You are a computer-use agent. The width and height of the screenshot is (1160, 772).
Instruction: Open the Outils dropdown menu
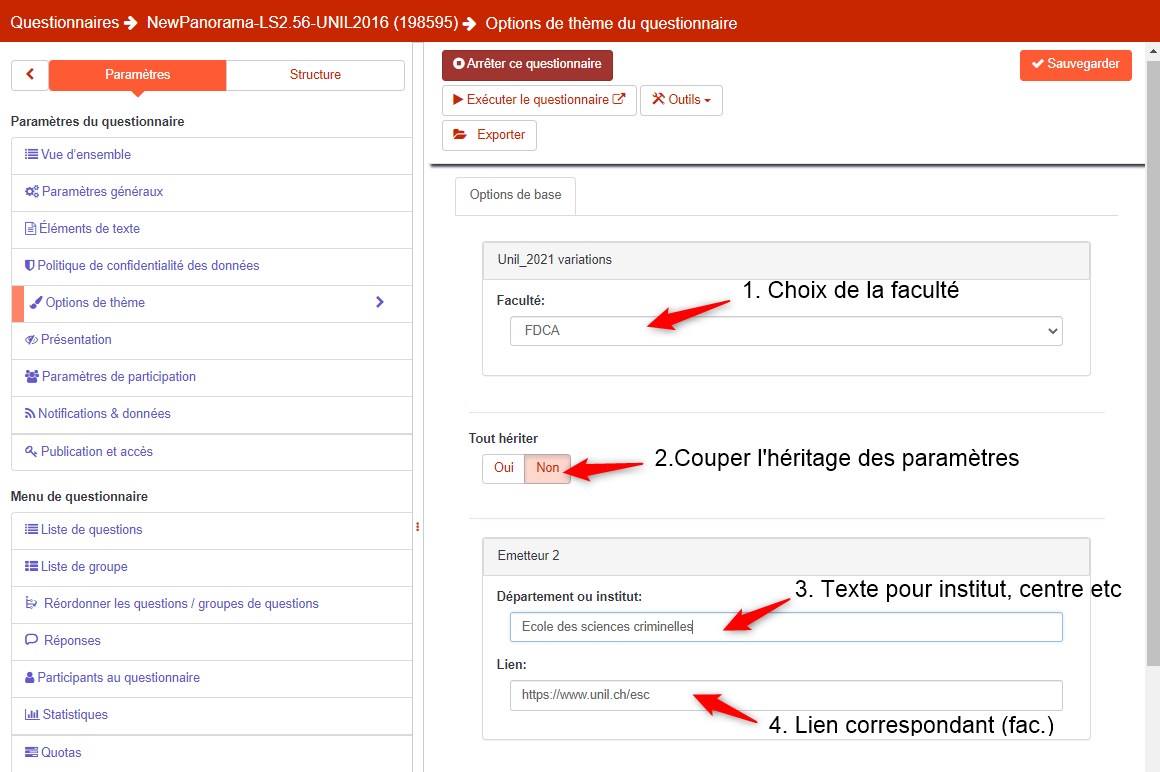tap(680, 100)
